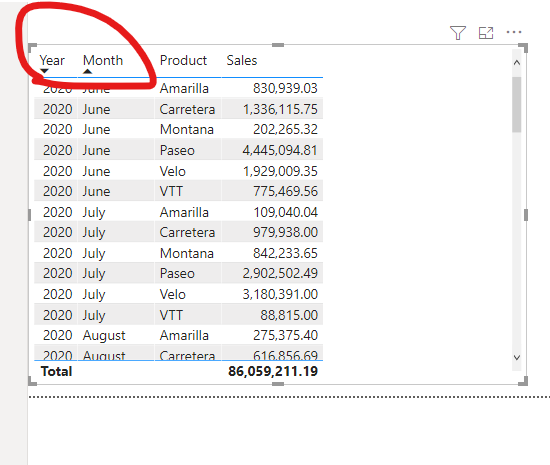Select the sales value 109,040.04
The height and width of the screenshot is (465, 550).
pyautogui.click(x=285, y=213)
